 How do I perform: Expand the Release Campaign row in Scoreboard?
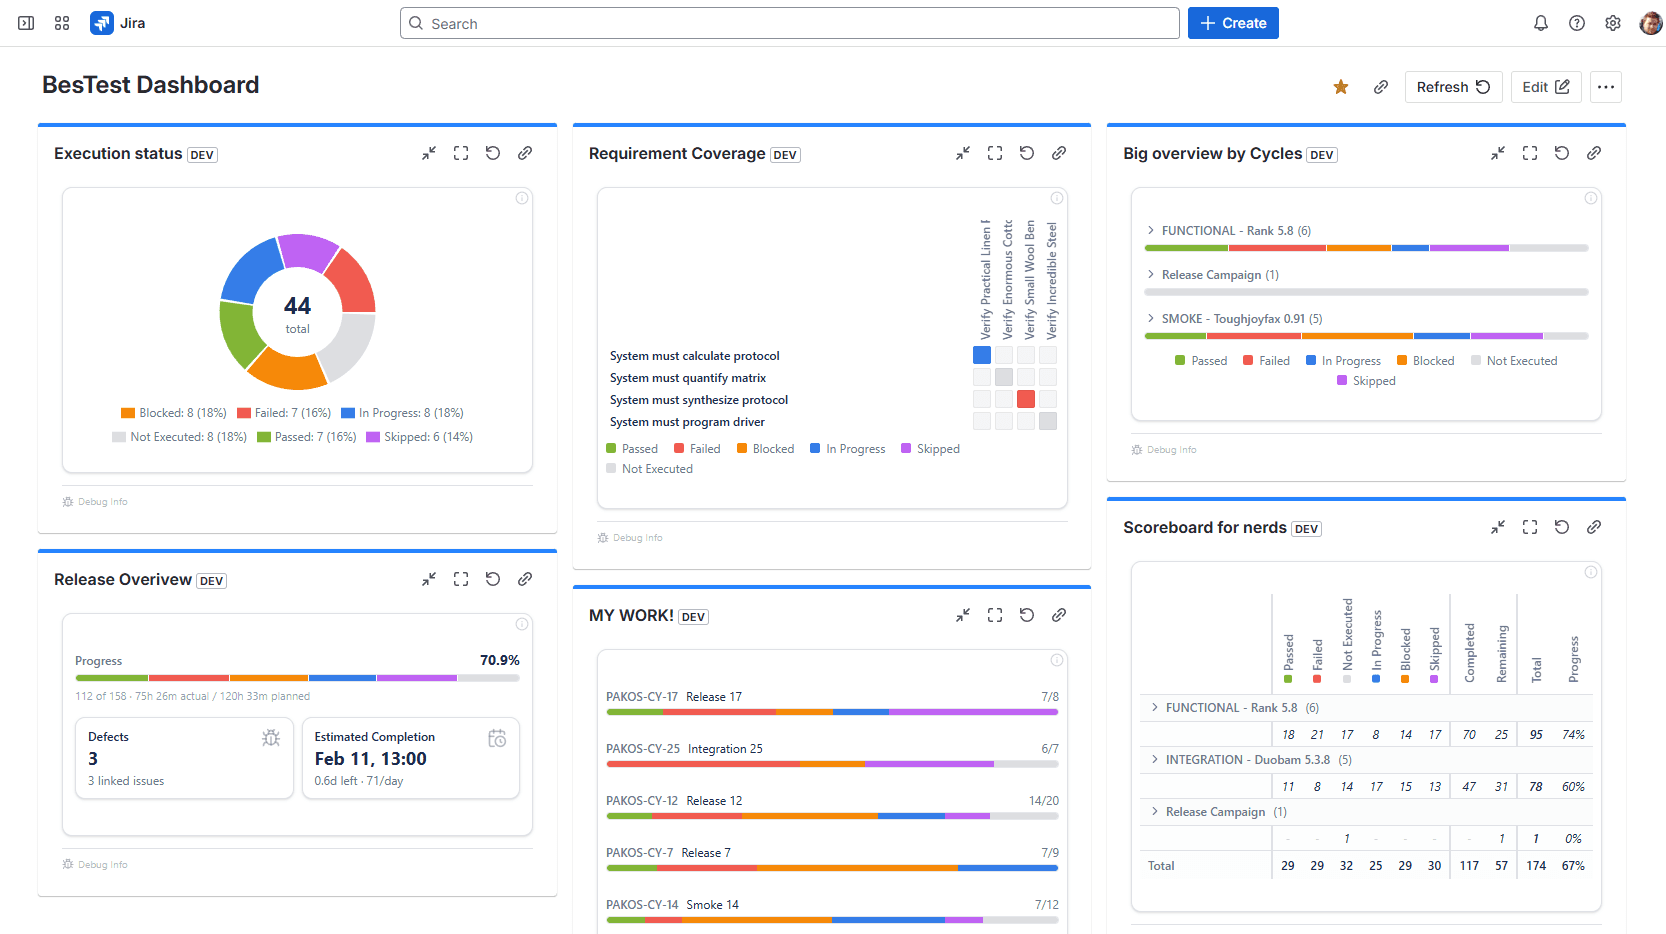[x=1155, y=811]
